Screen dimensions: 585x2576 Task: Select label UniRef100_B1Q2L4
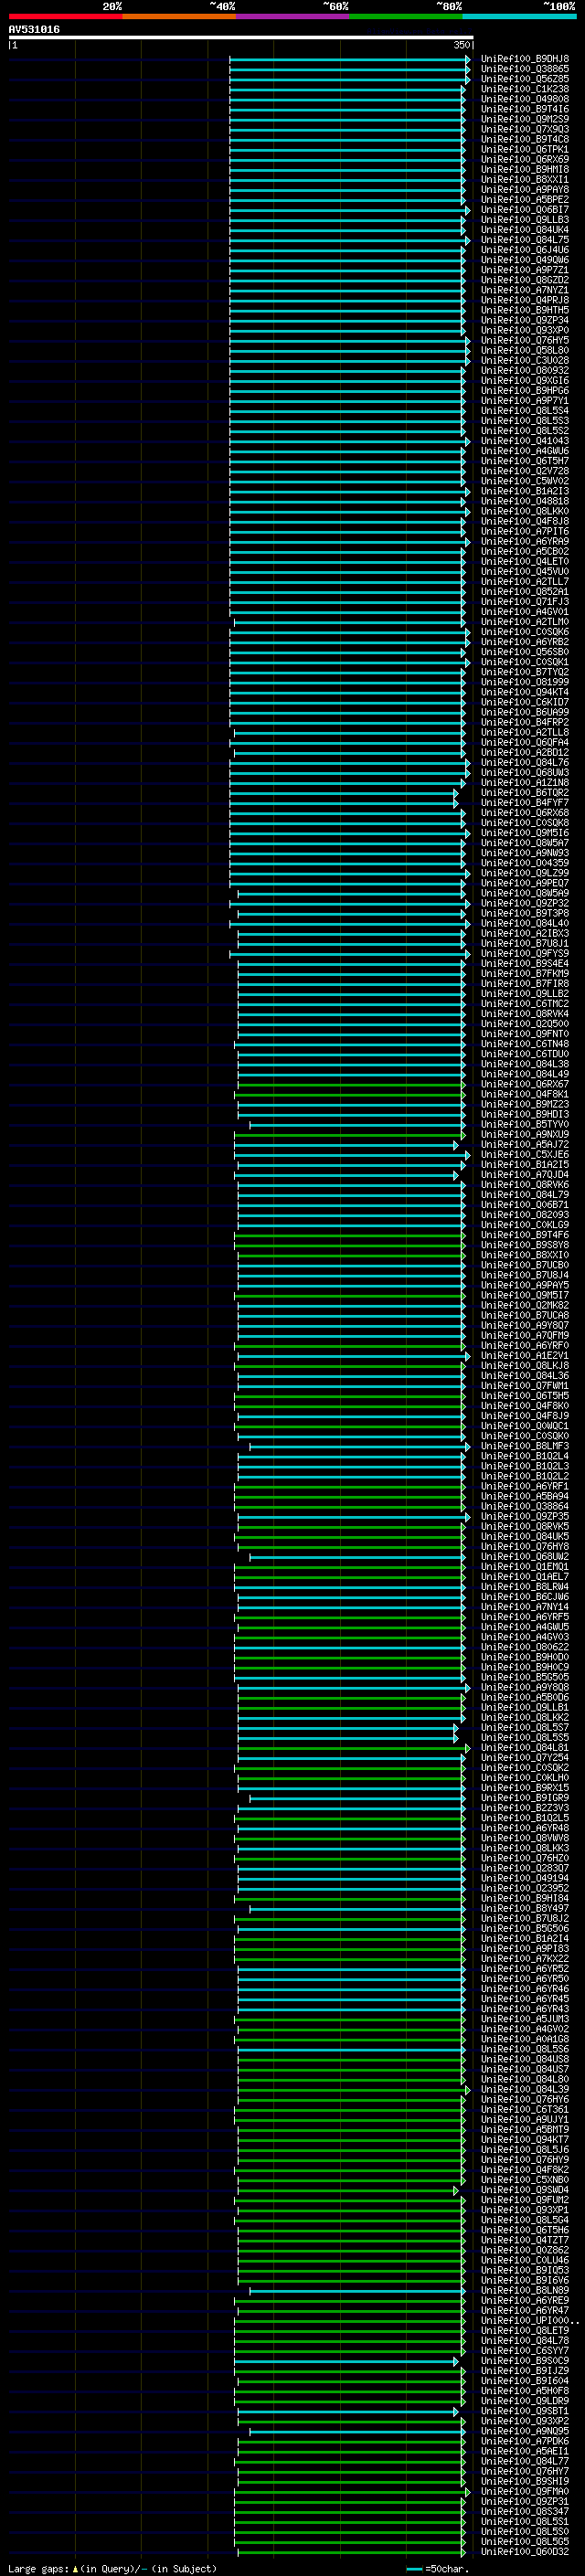coord(525,1456)
